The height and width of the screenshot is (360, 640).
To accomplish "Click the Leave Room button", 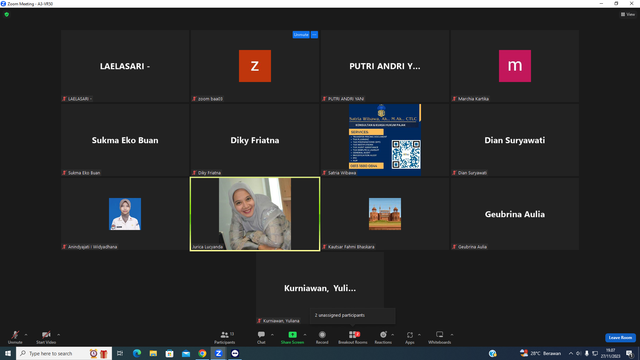I will (x=620, y=338).
